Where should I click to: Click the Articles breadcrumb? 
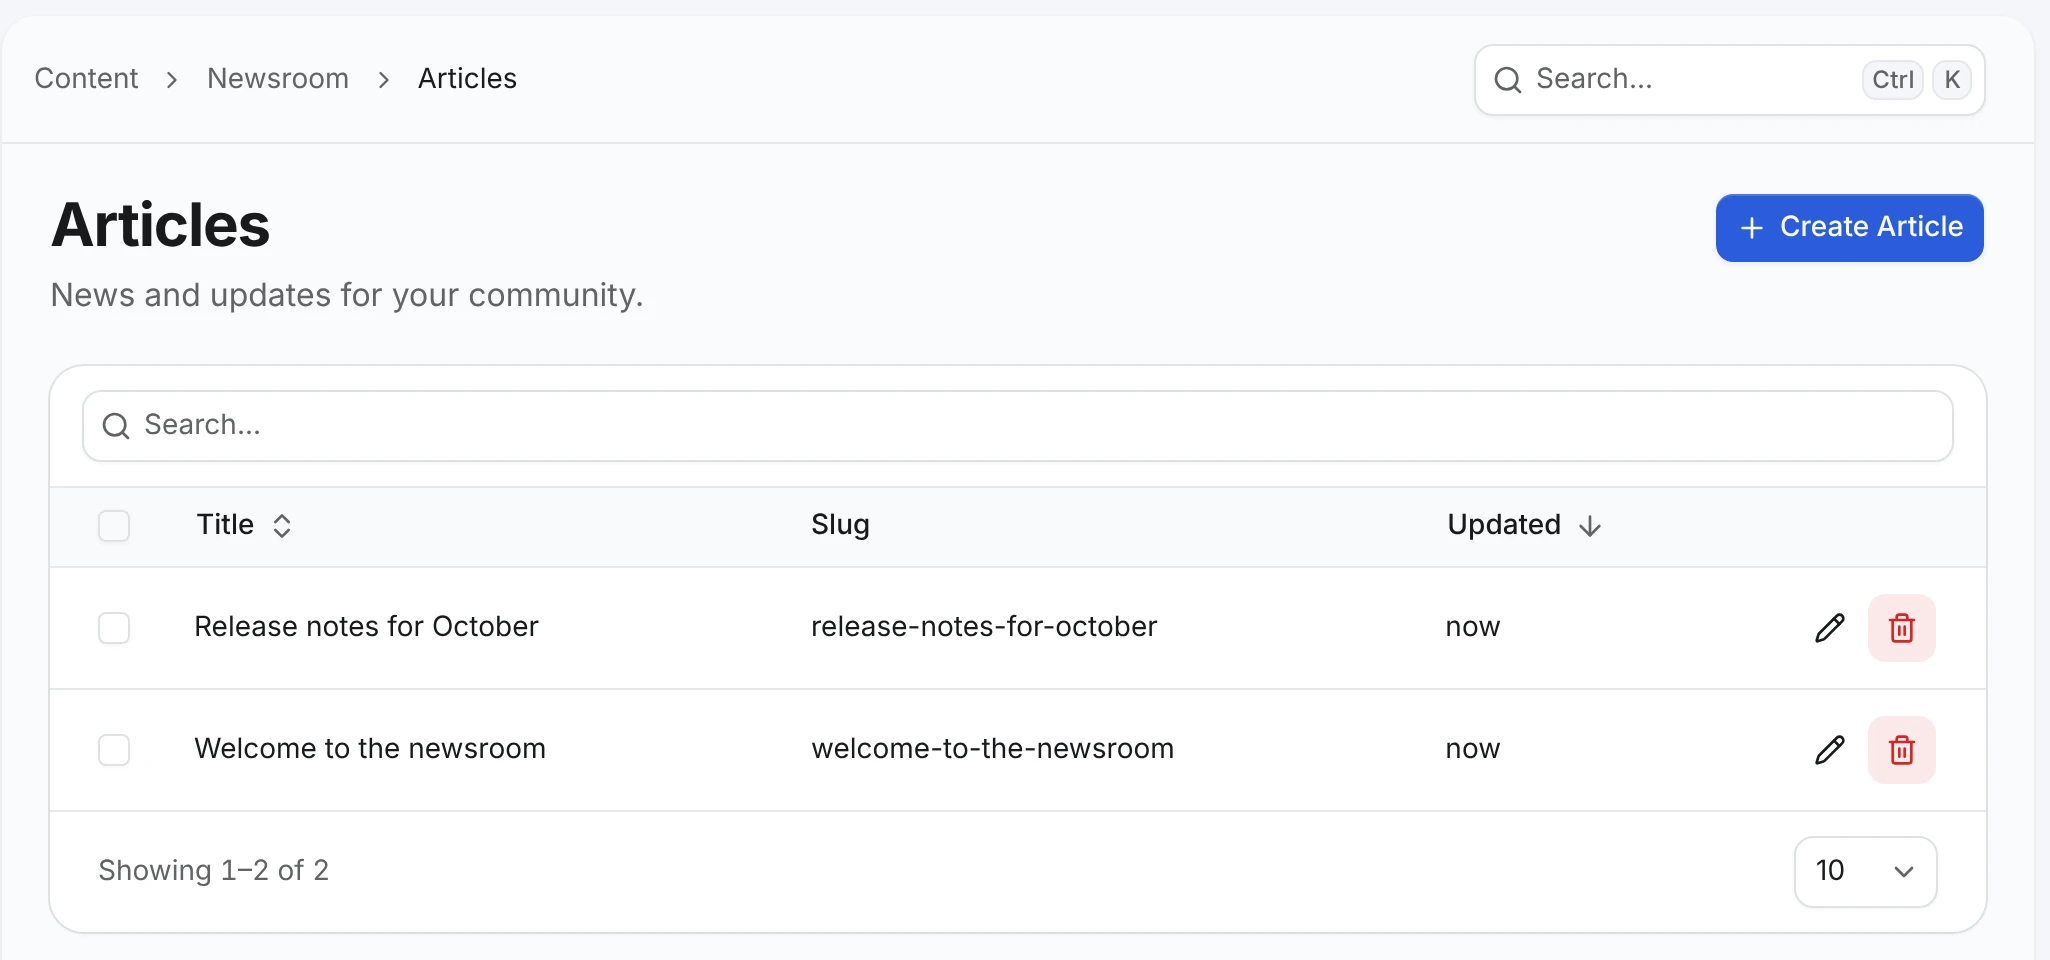(467, 78)
